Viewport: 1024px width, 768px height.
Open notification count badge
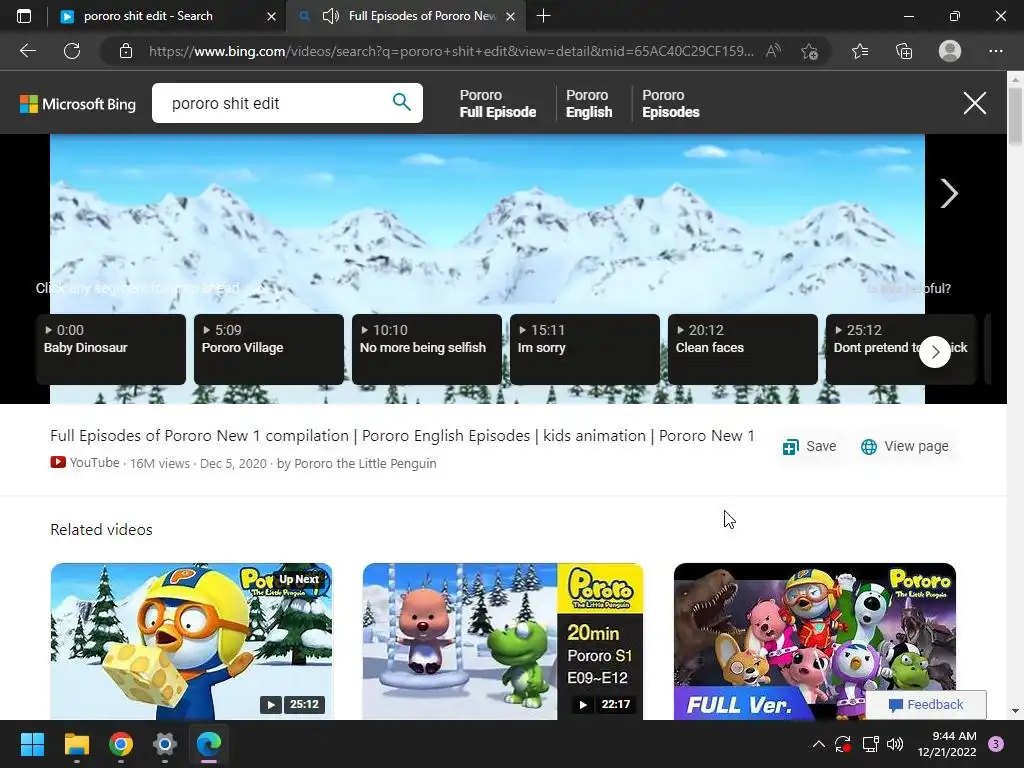(995, 744)
